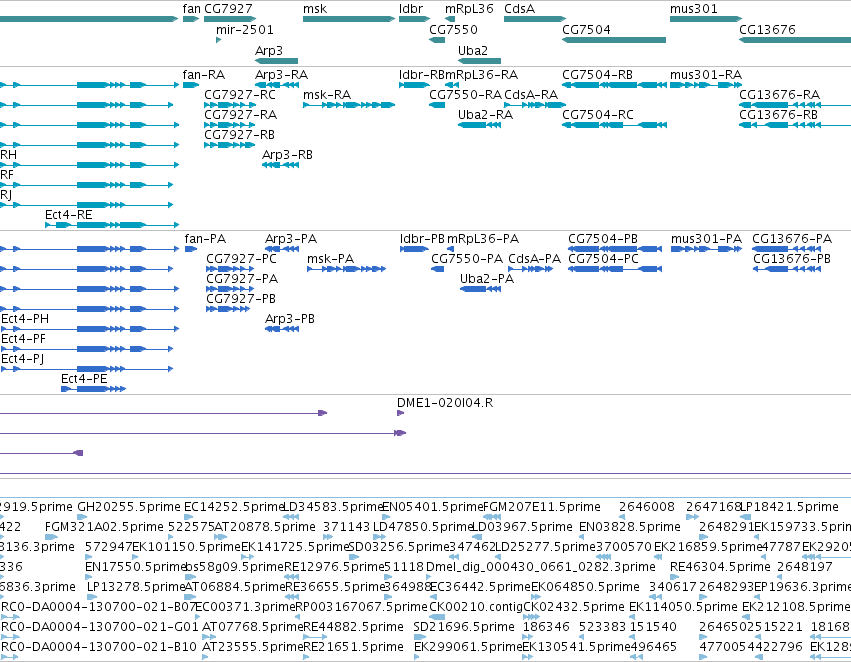Open the mus301 gene label
This screenshot has height=662, width=851.
pyautogui.click(x=694, y=9)
